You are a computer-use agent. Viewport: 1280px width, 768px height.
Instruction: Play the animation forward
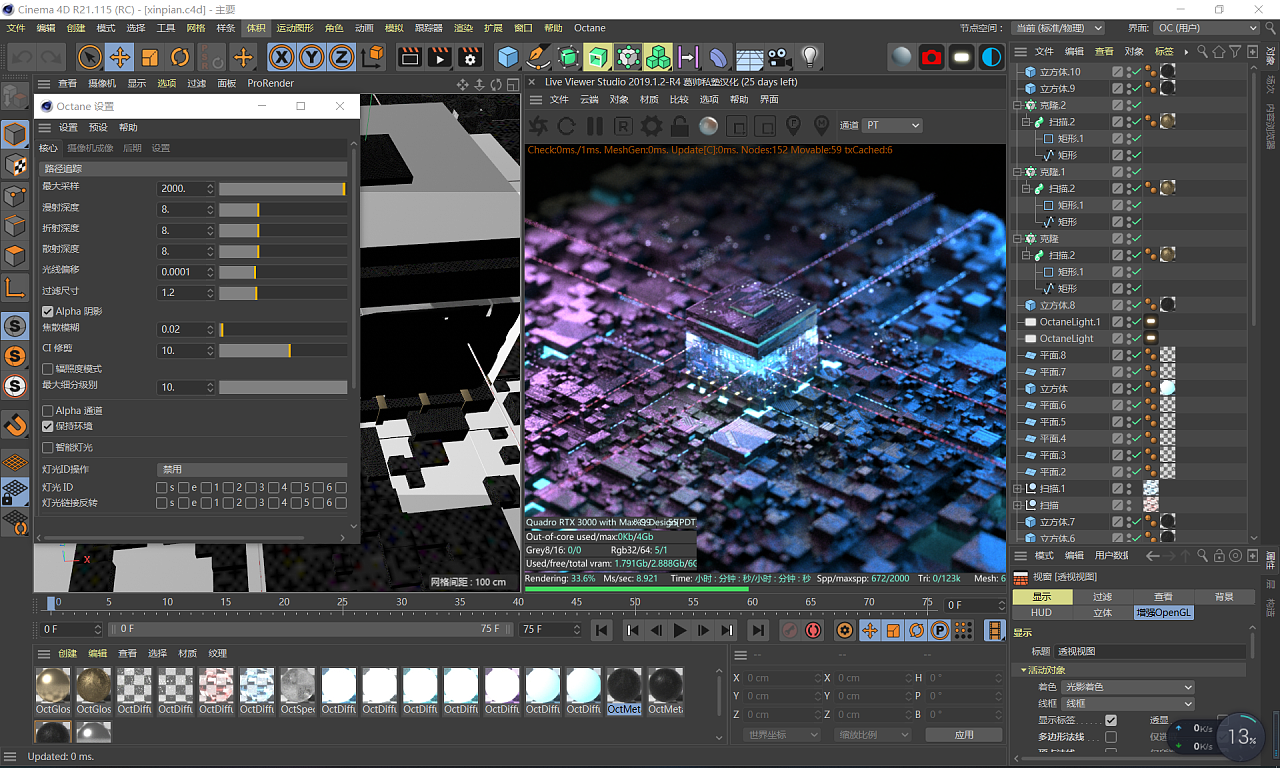[680, 630]
